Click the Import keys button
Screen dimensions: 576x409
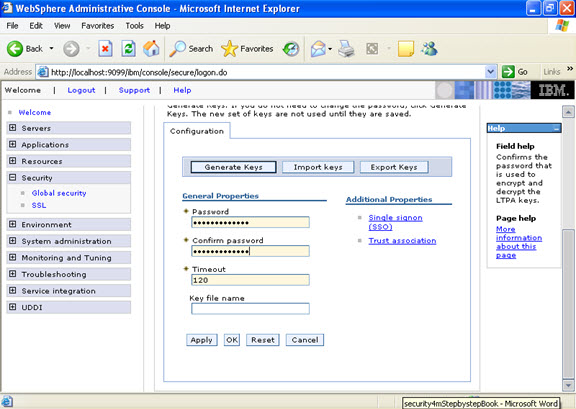[318, 167]
